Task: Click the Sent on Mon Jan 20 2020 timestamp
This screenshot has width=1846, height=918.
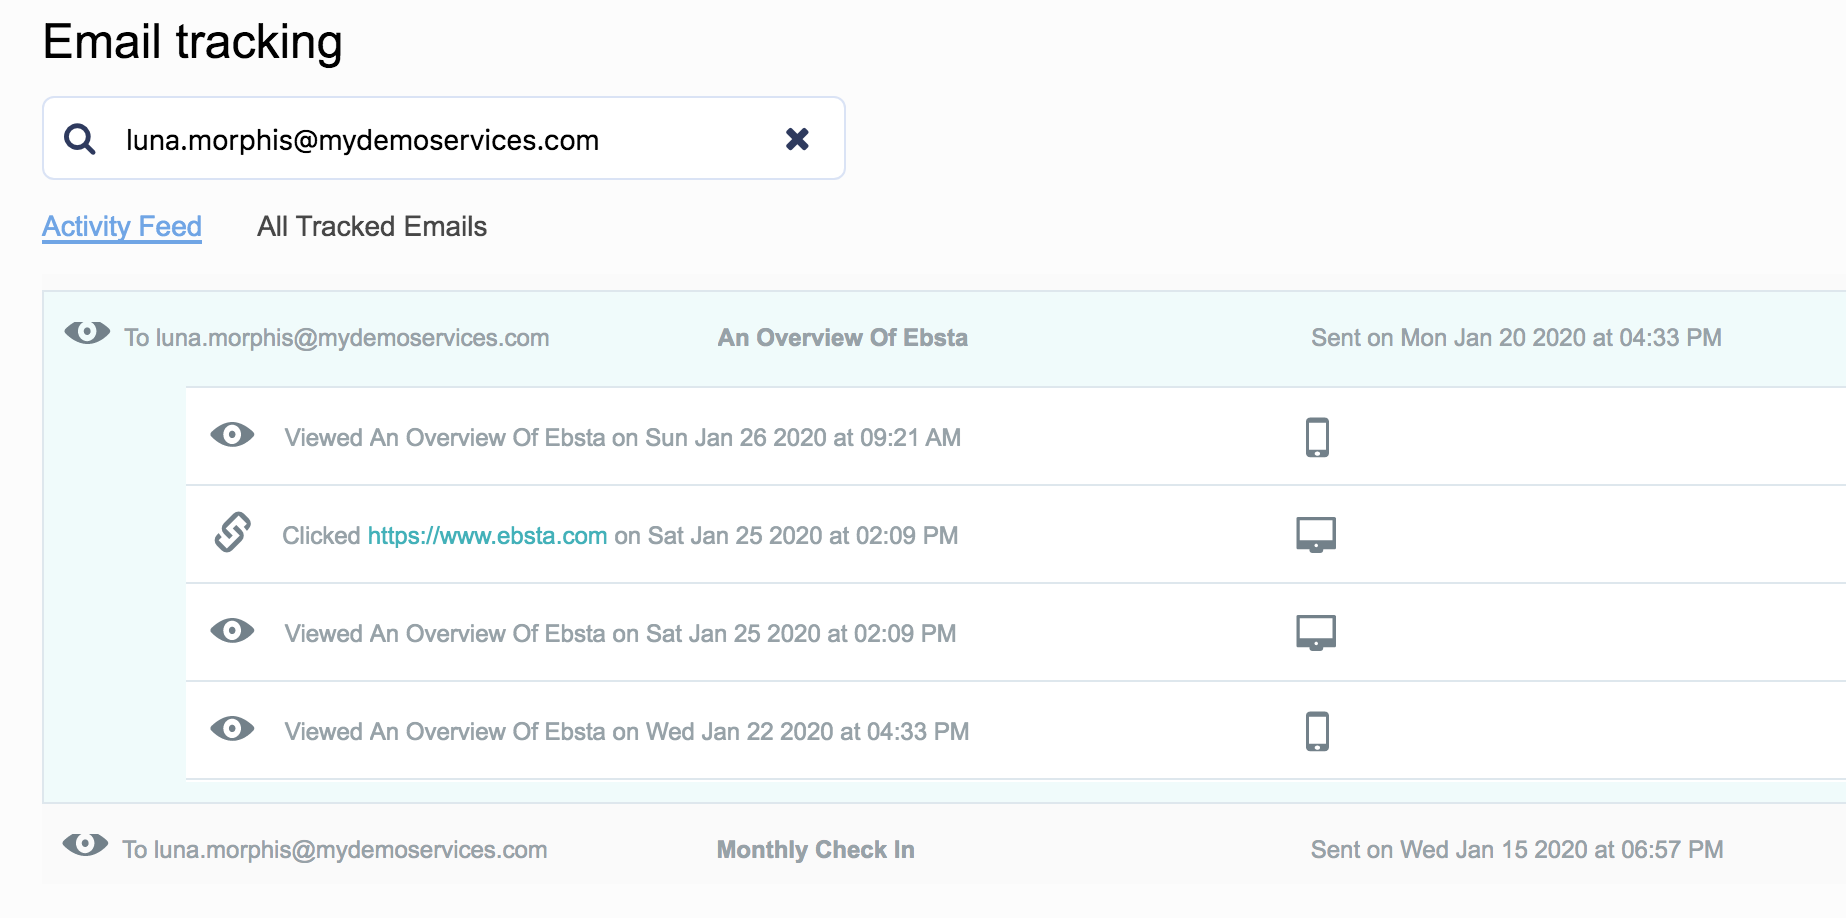Action: 1515,338
